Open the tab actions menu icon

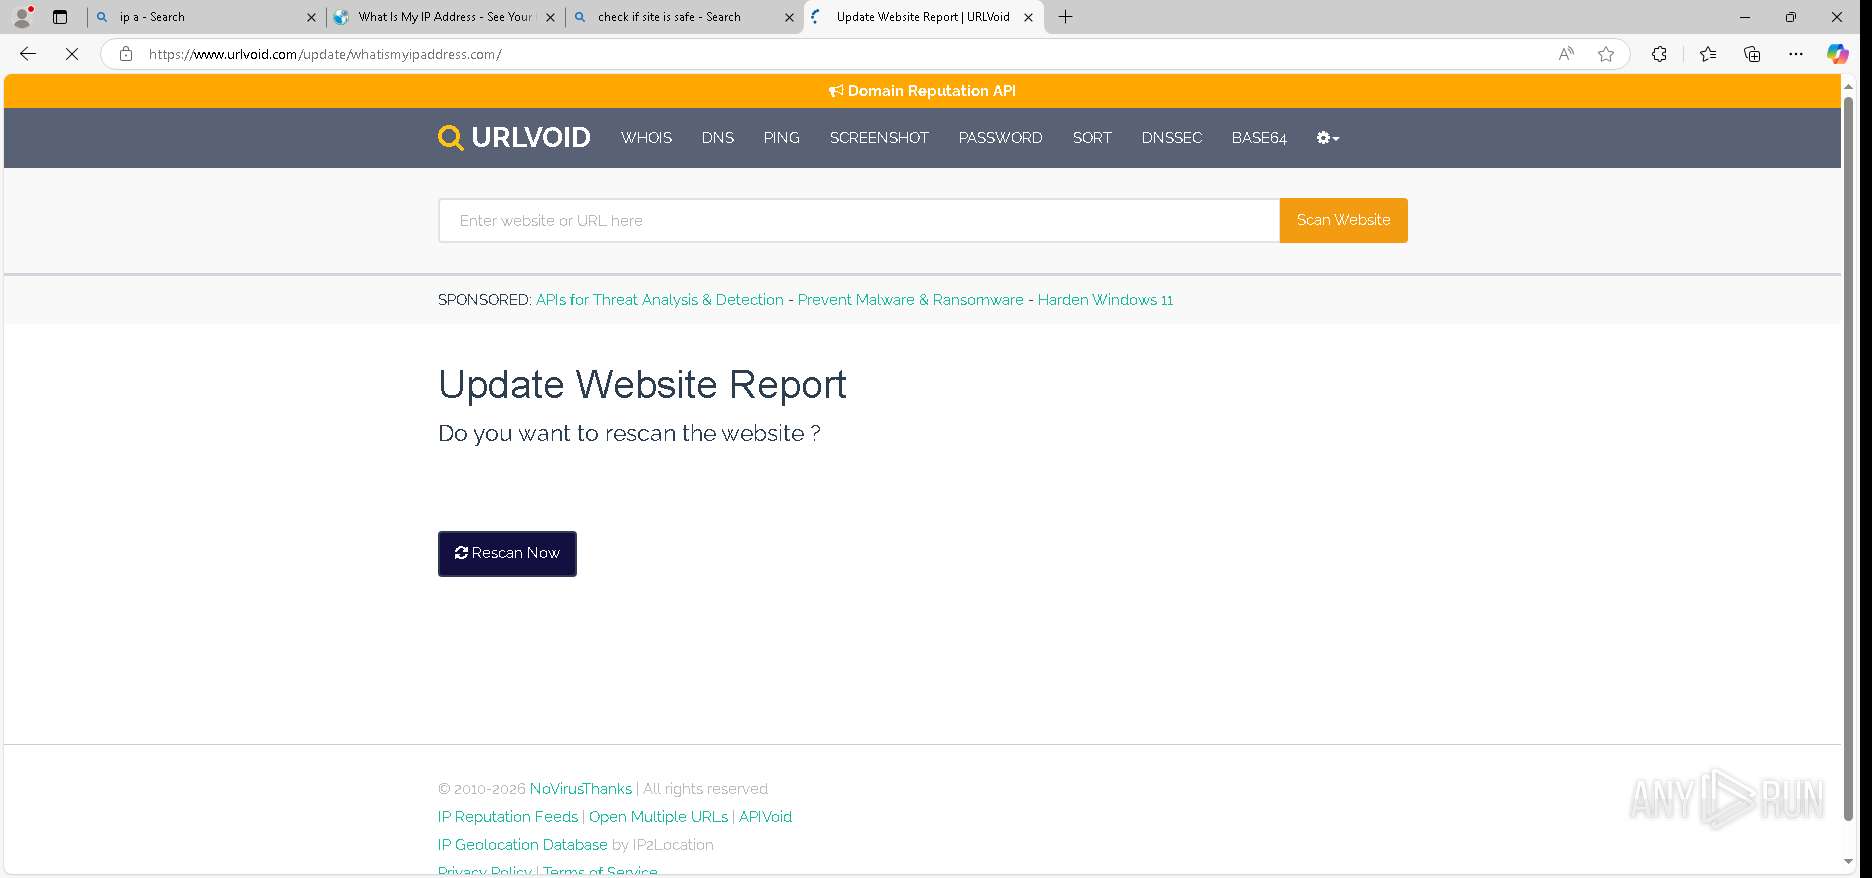click(60, 17)
